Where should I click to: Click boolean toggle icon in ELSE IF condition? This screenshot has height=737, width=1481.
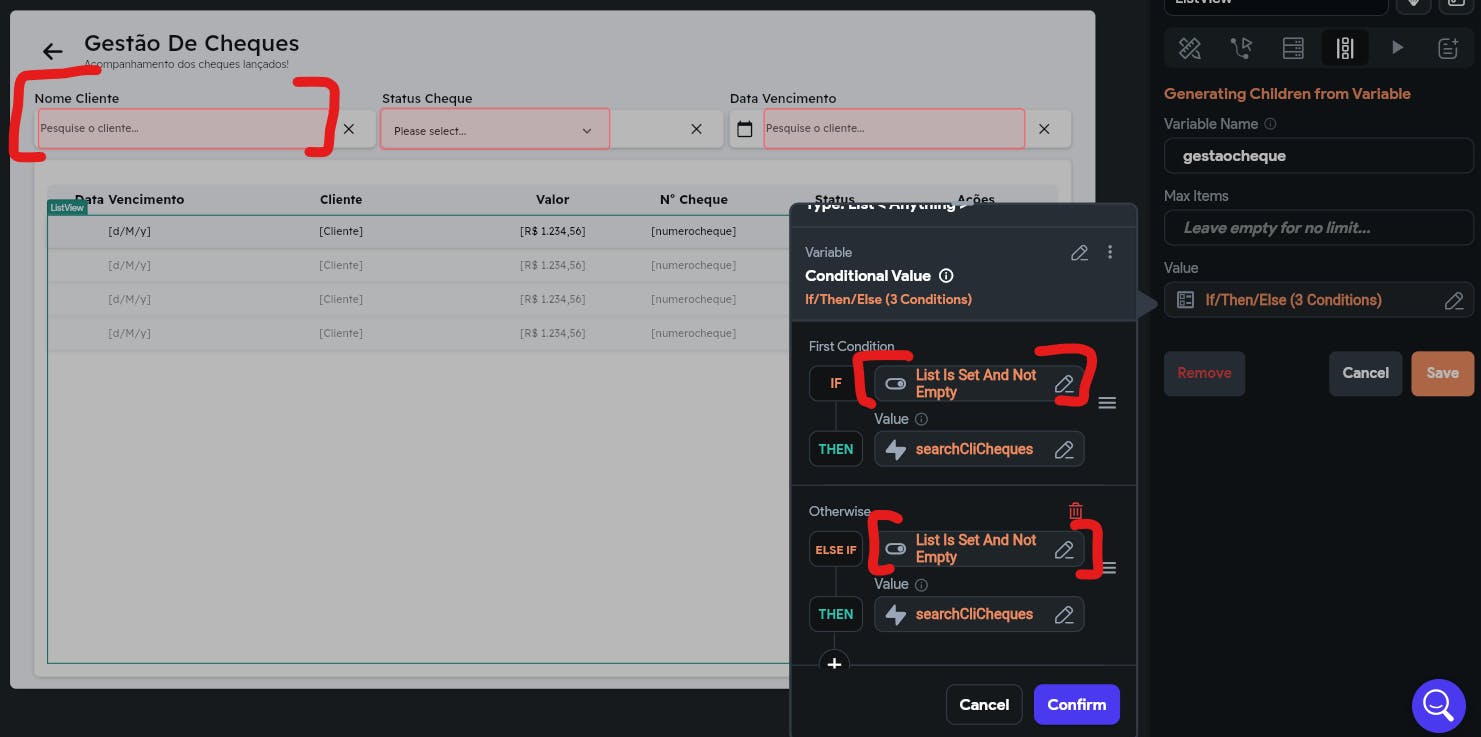(x=895, y=549)
